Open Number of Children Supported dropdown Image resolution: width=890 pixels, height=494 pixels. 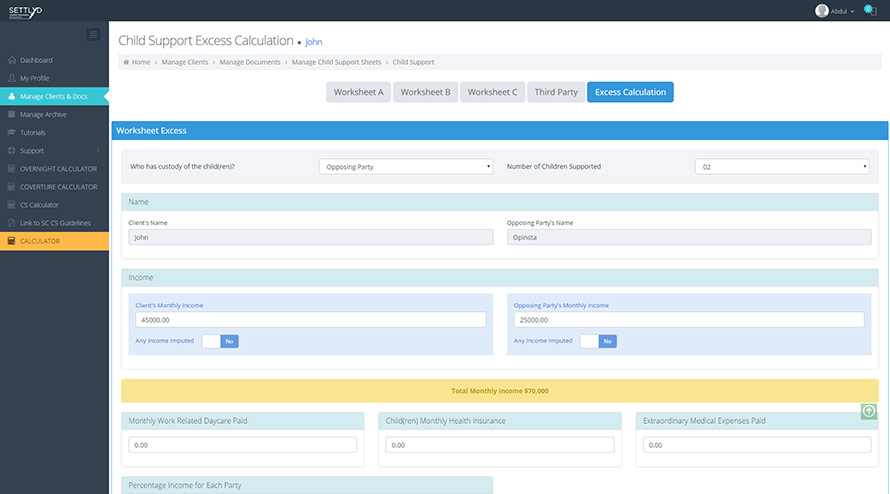click(x=782, y=167)
